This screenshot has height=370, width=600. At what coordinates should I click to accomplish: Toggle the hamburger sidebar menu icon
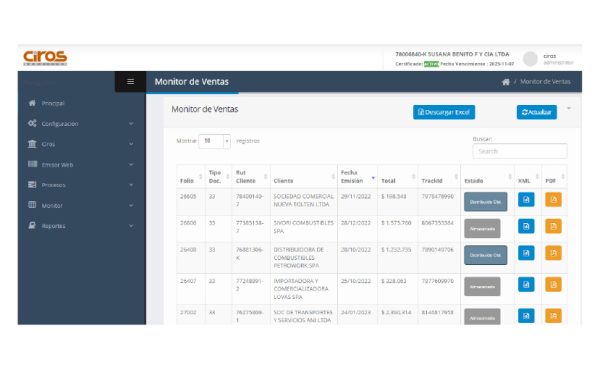pyautogui.click(x=130, y=81)
